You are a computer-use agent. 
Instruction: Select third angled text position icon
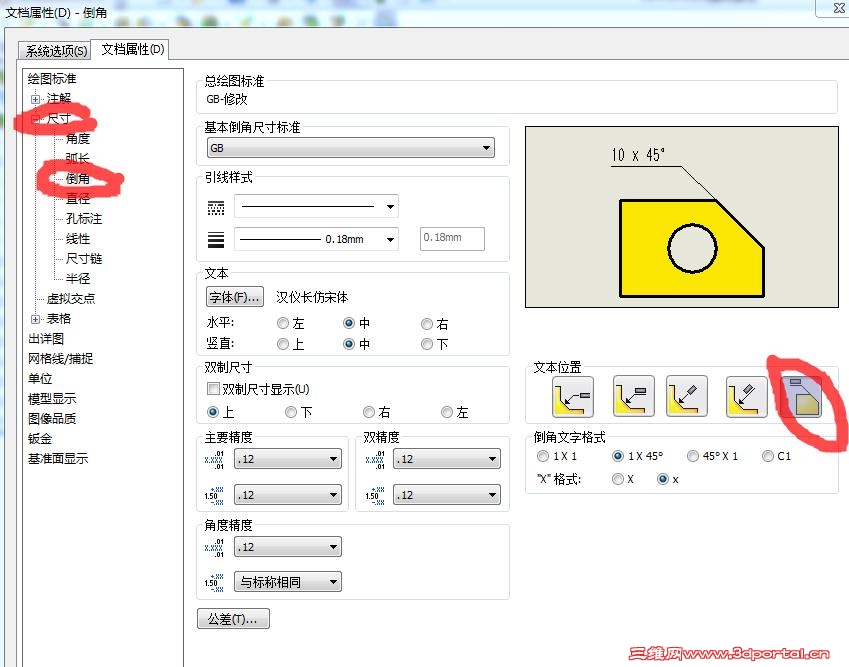point(687,396)
